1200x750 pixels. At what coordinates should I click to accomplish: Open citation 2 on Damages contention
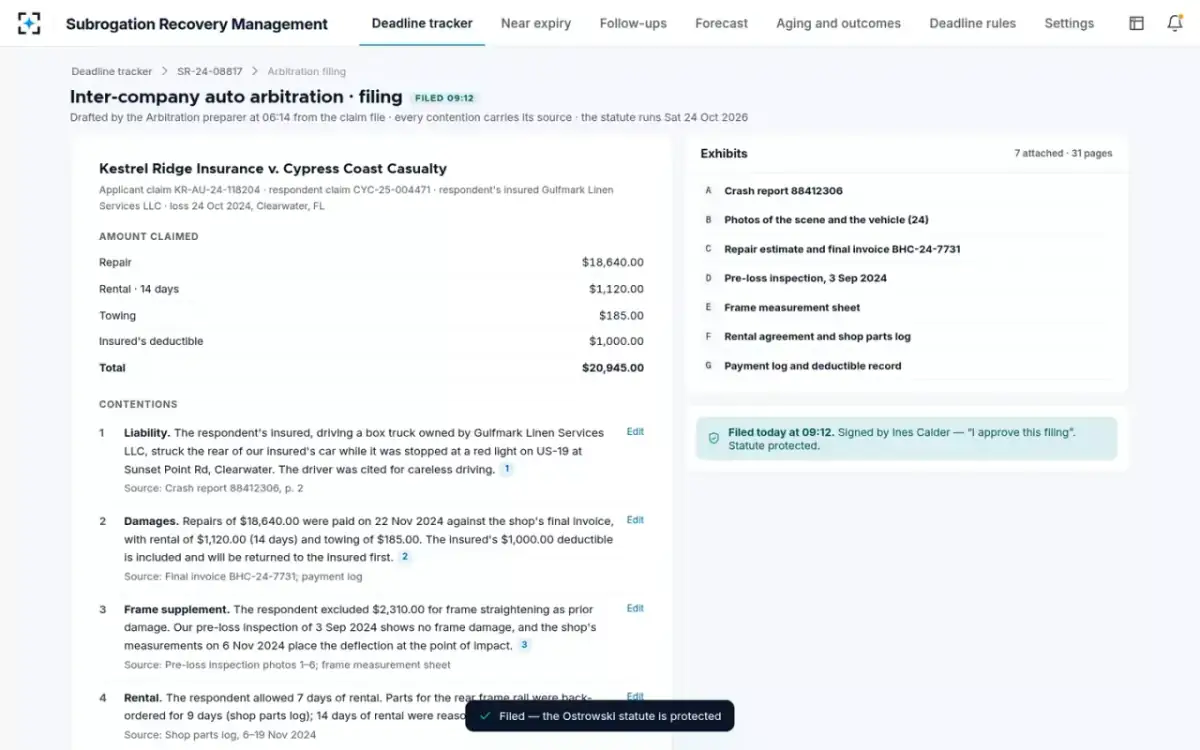point(405,557)
